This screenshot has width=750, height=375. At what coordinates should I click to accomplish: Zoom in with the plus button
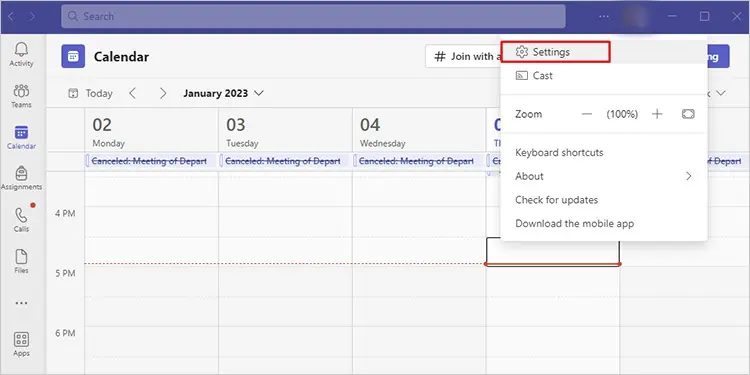pyautogui.click(x=657, y=114)
